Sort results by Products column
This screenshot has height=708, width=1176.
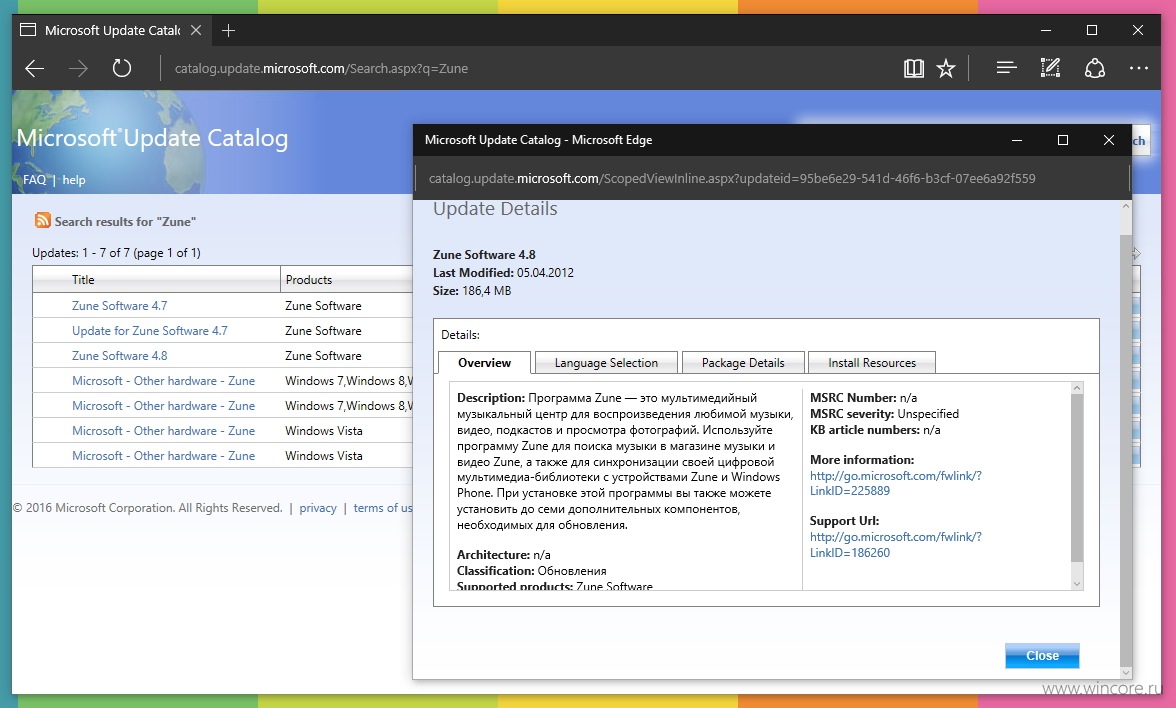click(x=308, y=279)
